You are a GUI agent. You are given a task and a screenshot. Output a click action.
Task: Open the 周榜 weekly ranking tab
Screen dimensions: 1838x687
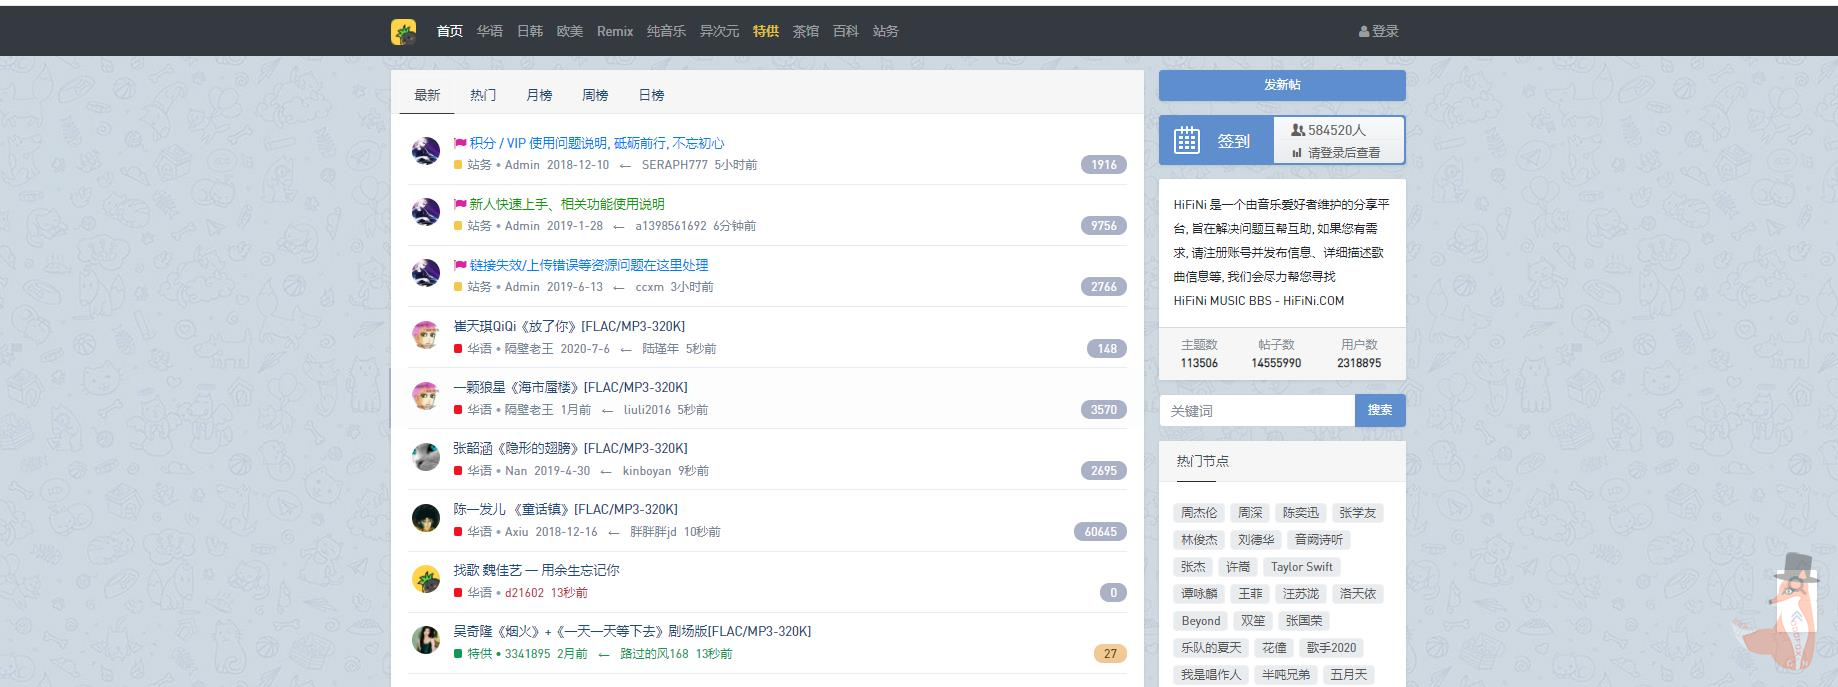[x=595, y=95]
